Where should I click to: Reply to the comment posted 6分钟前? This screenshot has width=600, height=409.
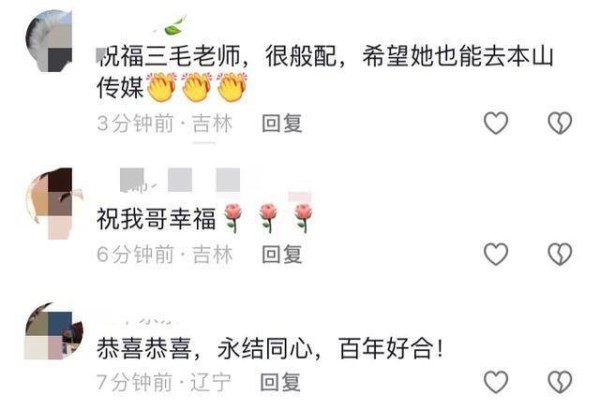pos(282,254)
